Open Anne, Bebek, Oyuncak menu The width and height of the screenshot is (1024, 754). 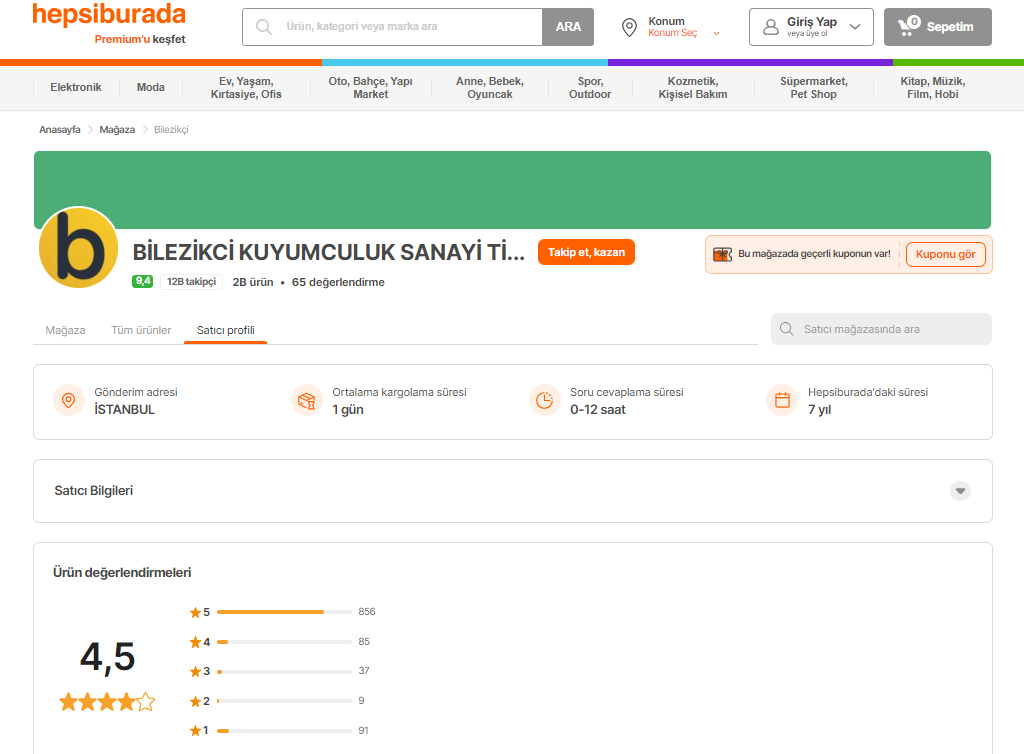[490, 87]
